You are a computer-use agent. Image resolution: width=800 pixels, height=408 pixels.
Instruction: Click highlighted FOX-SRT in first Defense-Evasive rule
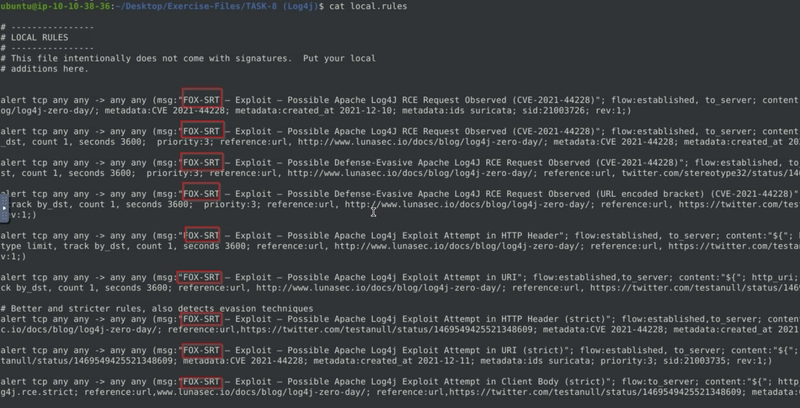[x=202, y=163]
